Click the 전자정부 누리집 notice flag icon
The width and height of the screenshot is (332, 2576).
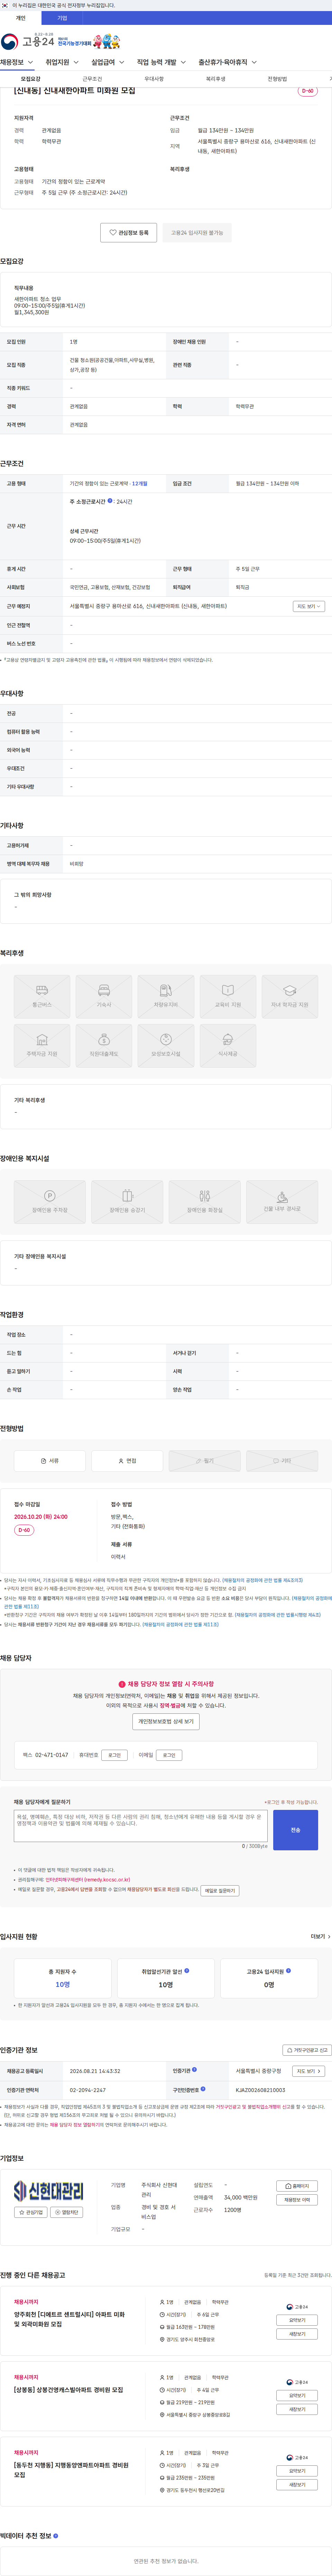click(5, 5)
